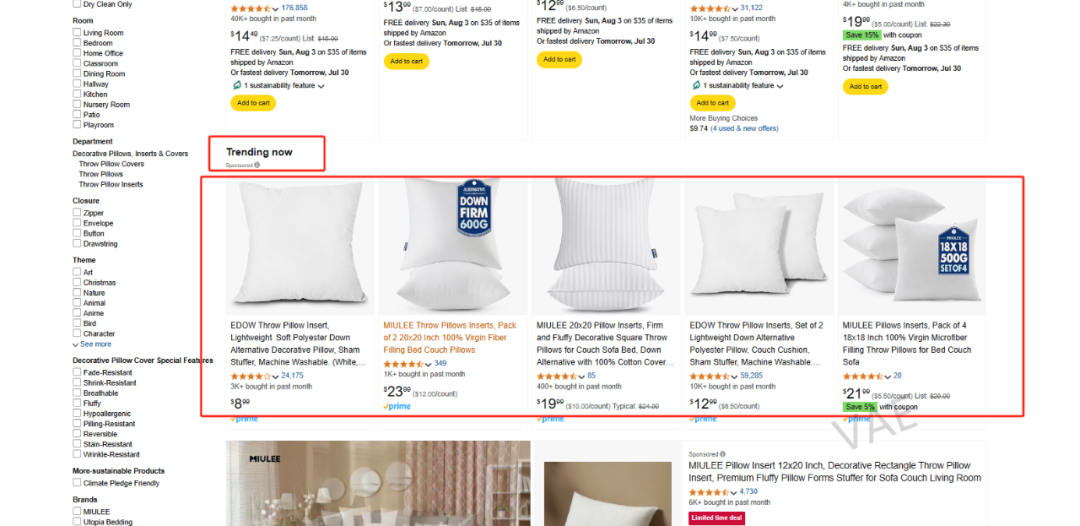Expand See more under the Theme filter
Viewport: 1080px width, 526px height.
tap(95, 344)
